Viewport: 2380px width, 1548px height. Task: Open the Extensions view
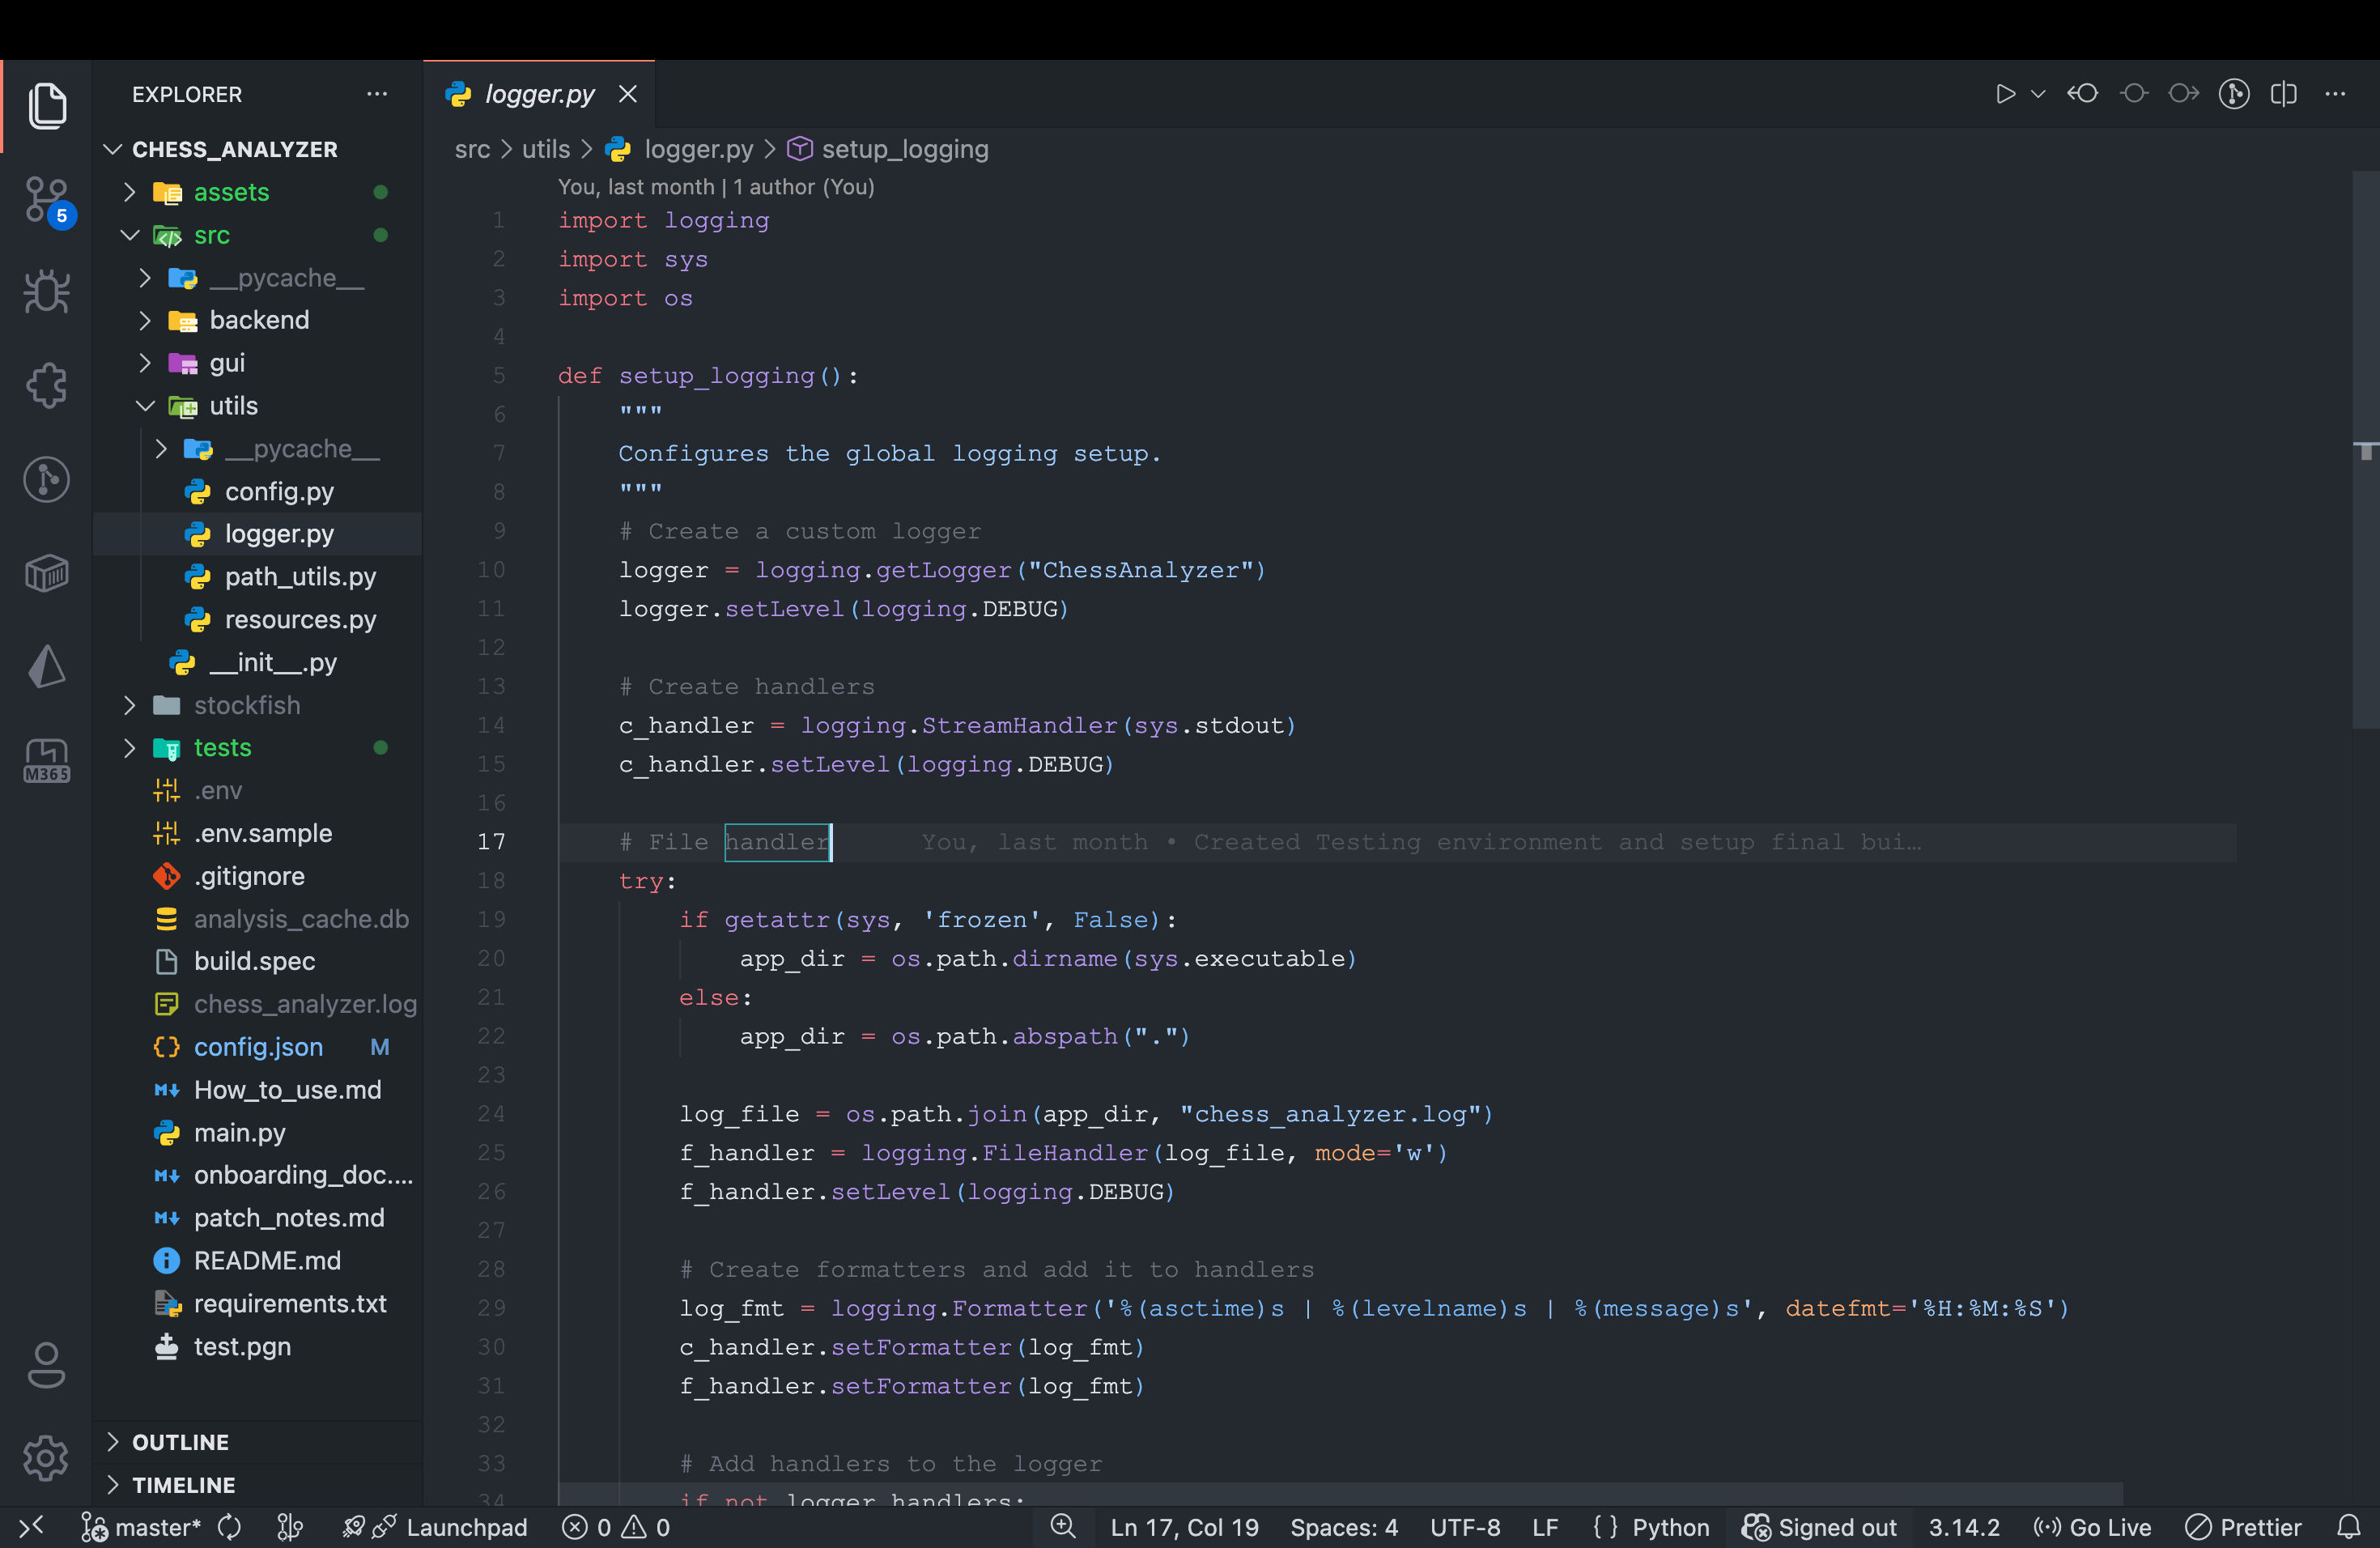pyautogui.click(x=46, y=384)
